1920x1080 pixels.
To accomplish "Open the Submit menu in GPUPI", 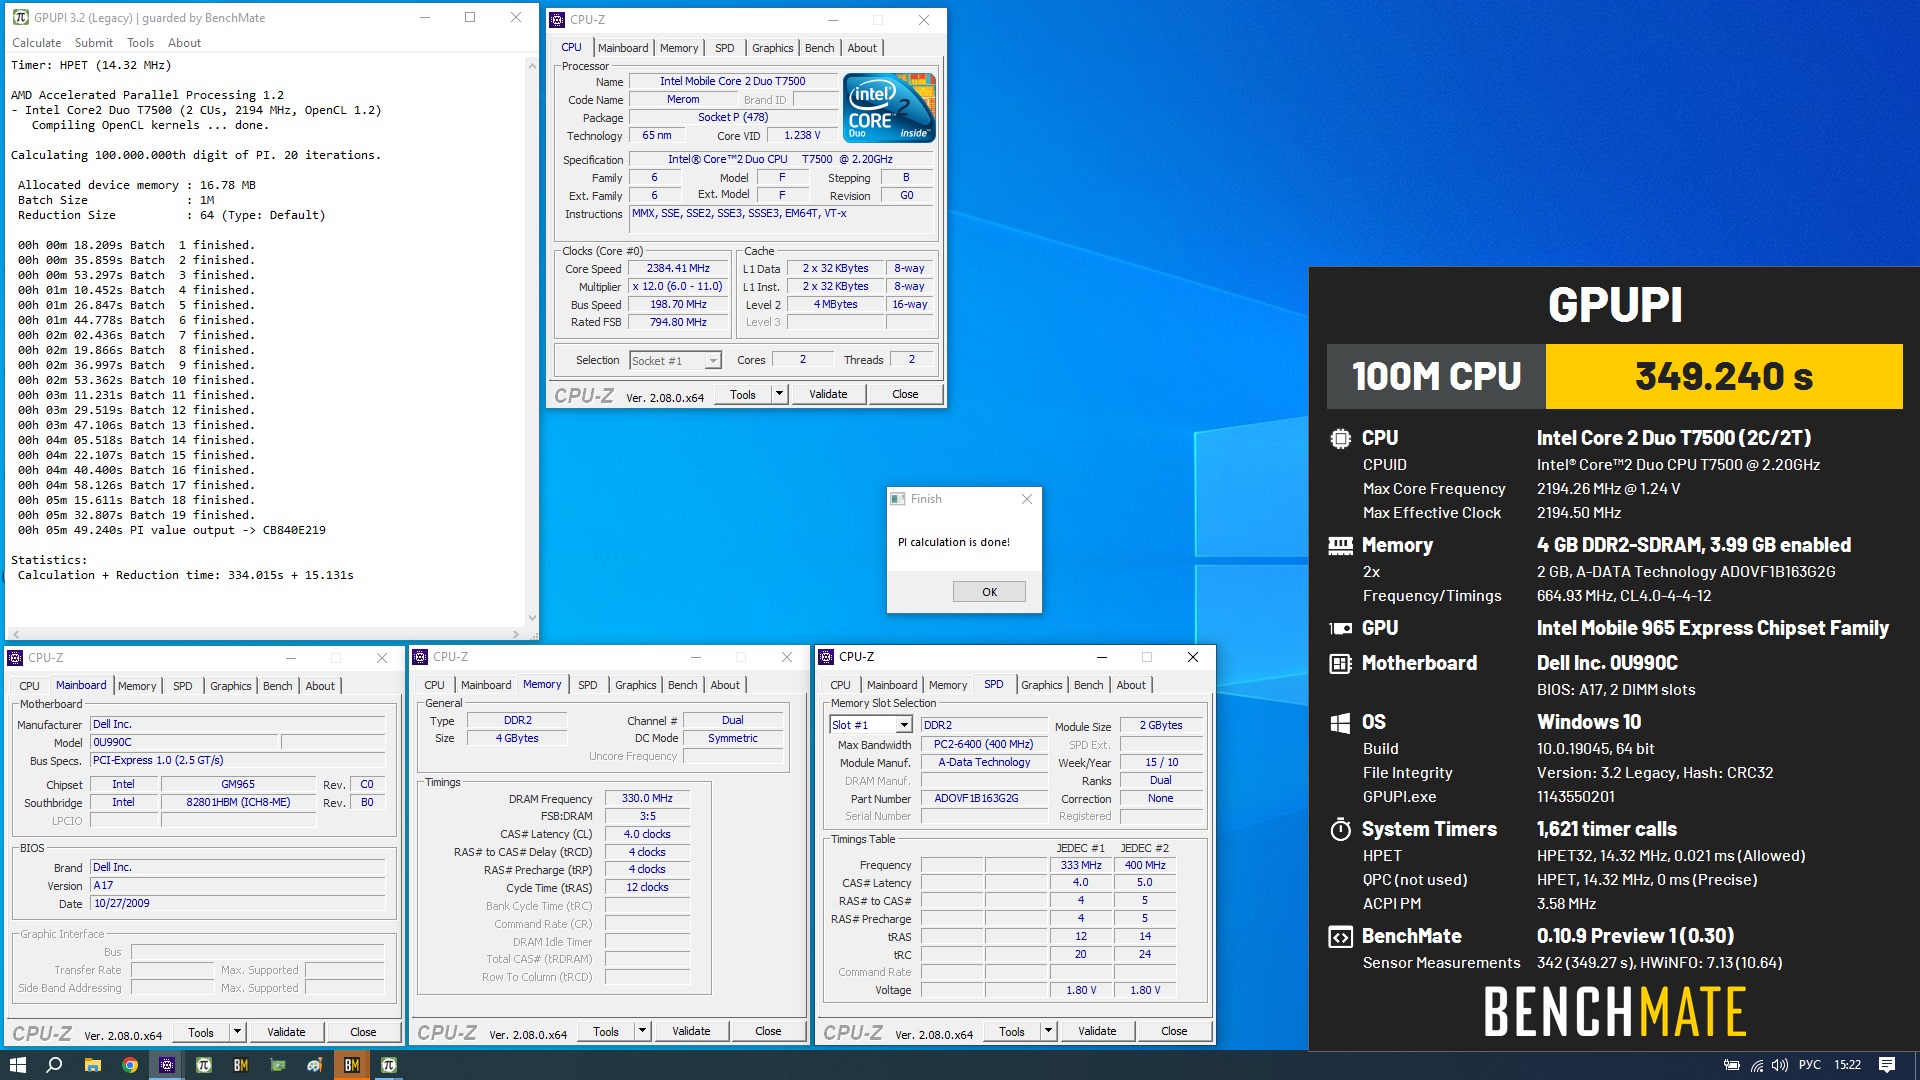I will click(94, 43).
